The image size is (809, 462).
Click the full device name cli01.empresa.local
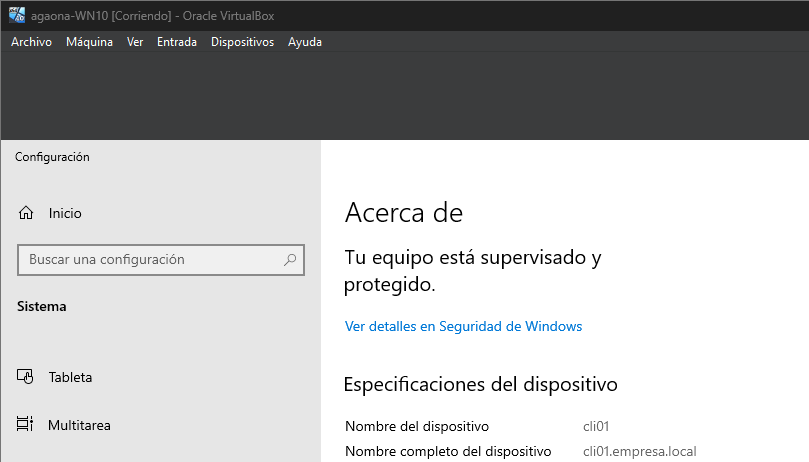(x=639, y=451)
